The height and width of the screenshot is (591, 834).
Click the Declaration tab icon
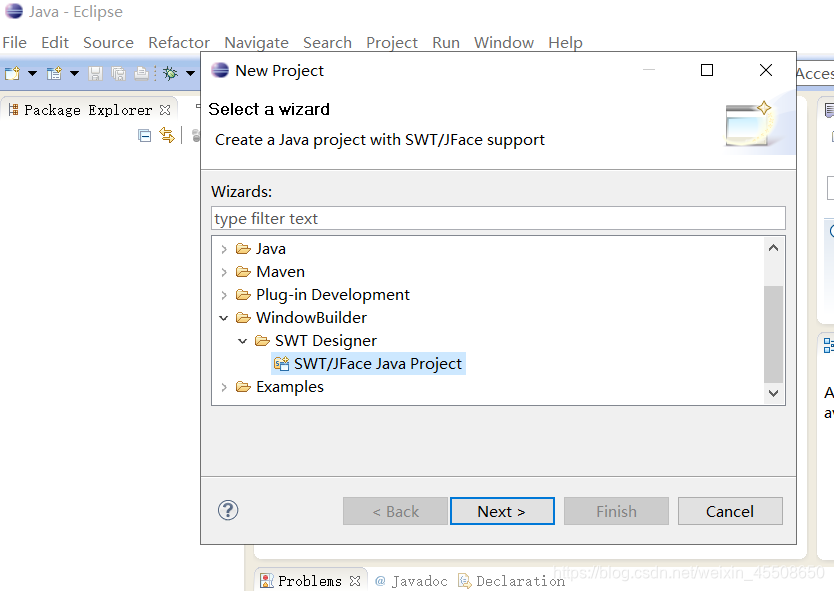pos(465,581)
